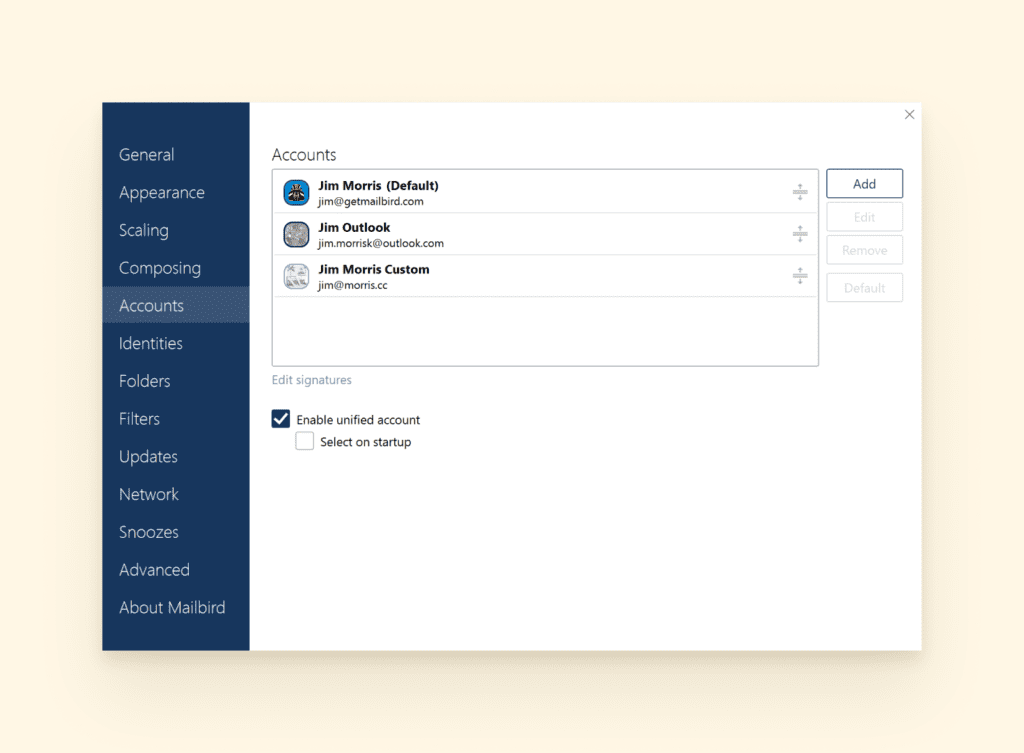
Task: Click the Edit account button
Action: point(865,217)
